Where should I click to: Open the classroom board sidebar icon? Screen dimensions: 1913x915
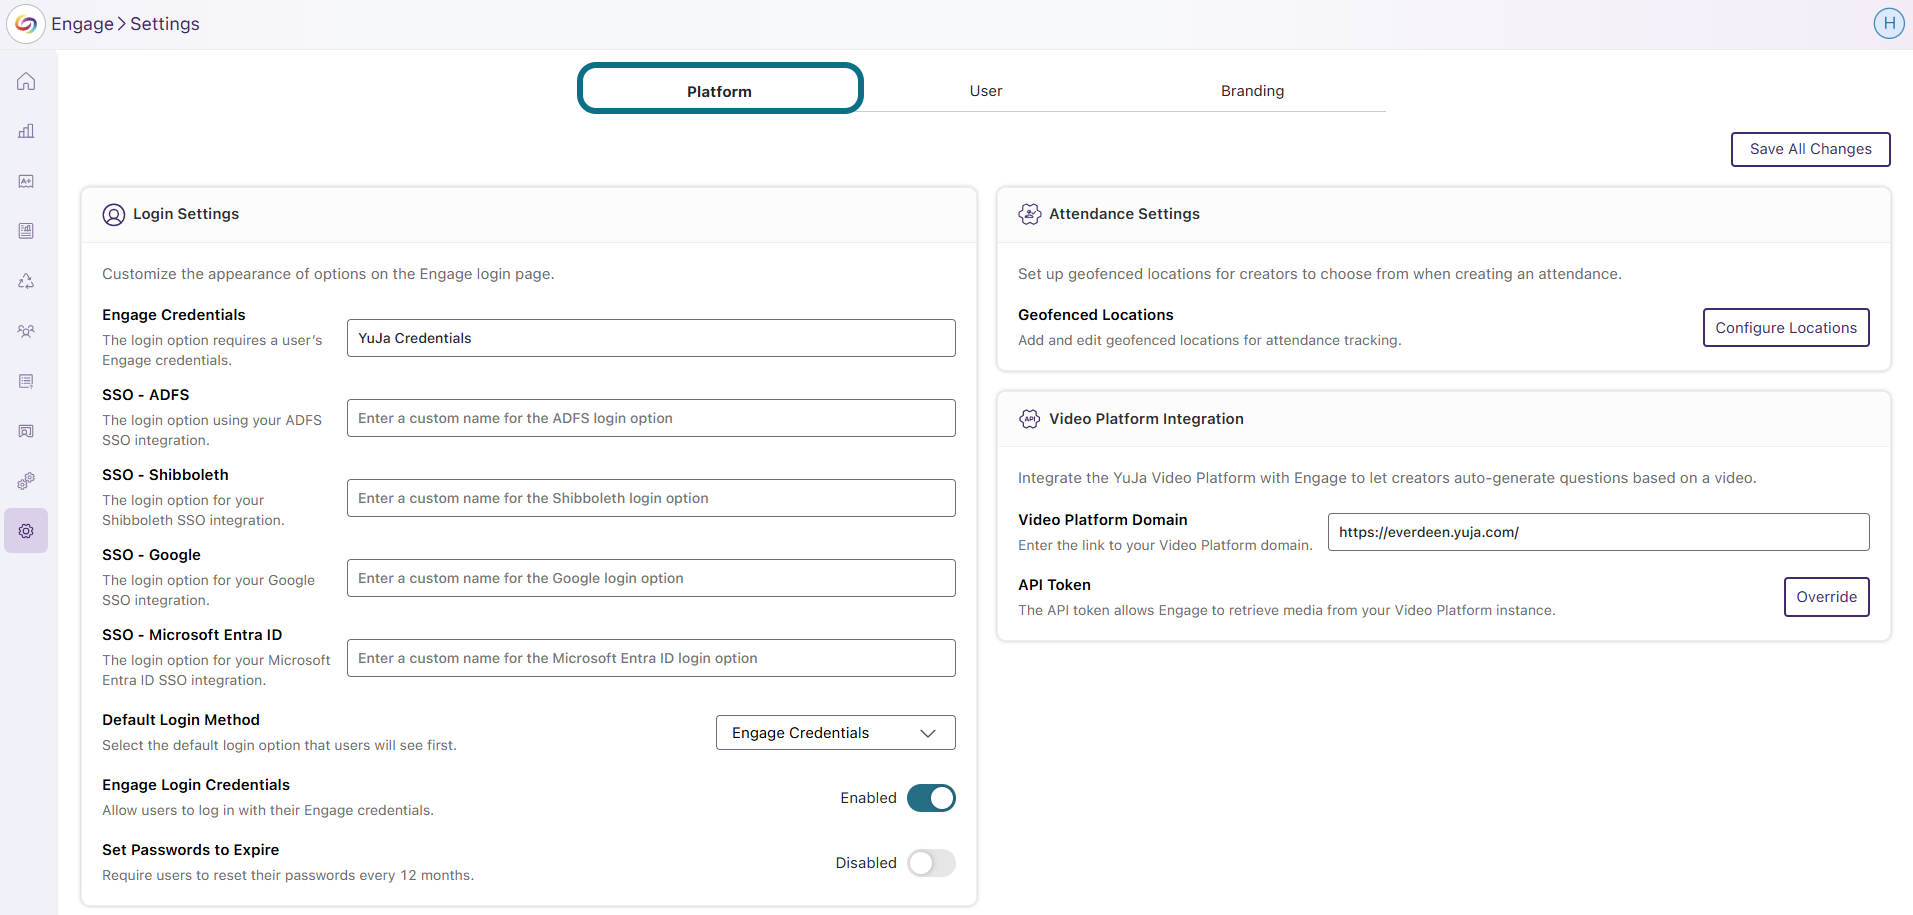(x=26, y=431)
